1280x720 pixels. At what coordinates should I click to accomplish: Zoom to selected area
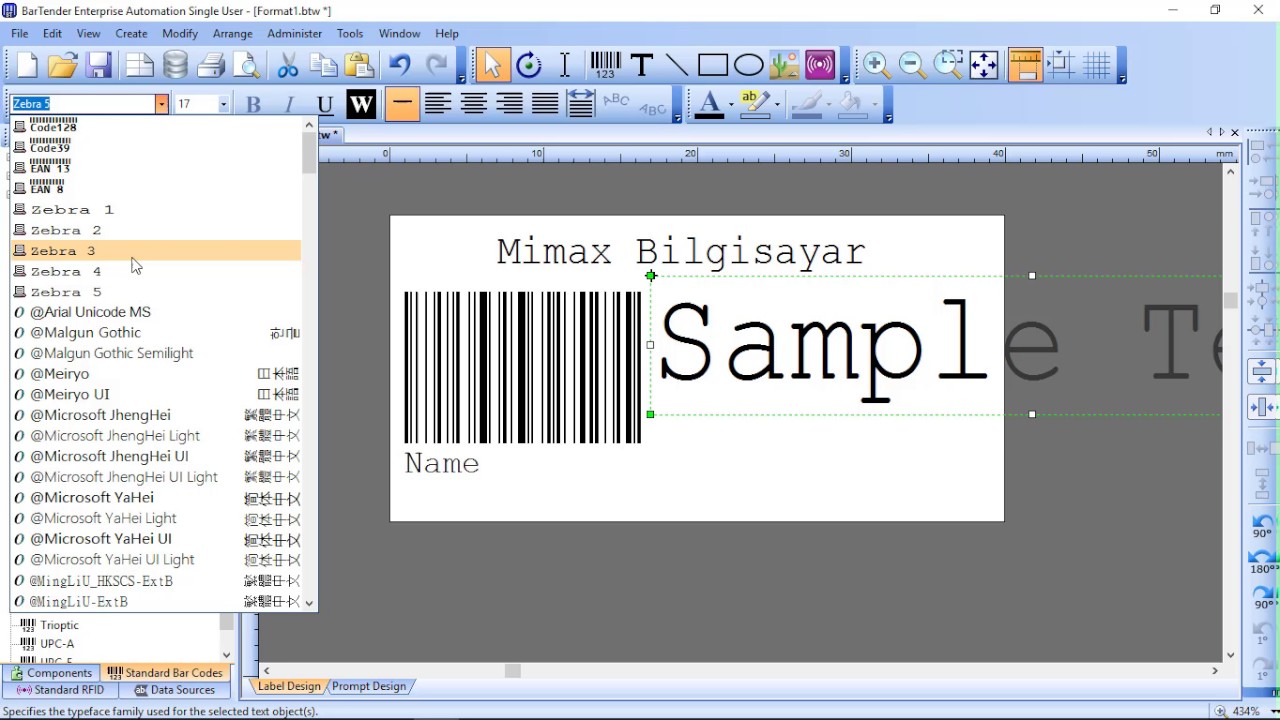pos(948,66)
